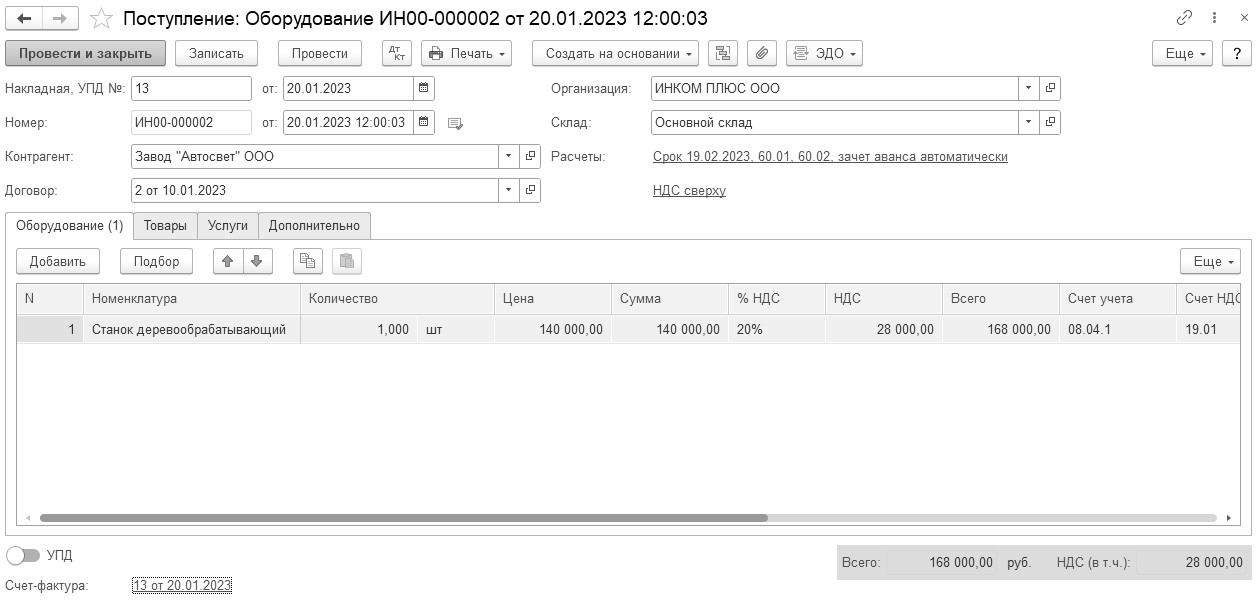Copy rows icon in table toolbar
This screenshot has height=603, width=1260.
tap(307, 261)
